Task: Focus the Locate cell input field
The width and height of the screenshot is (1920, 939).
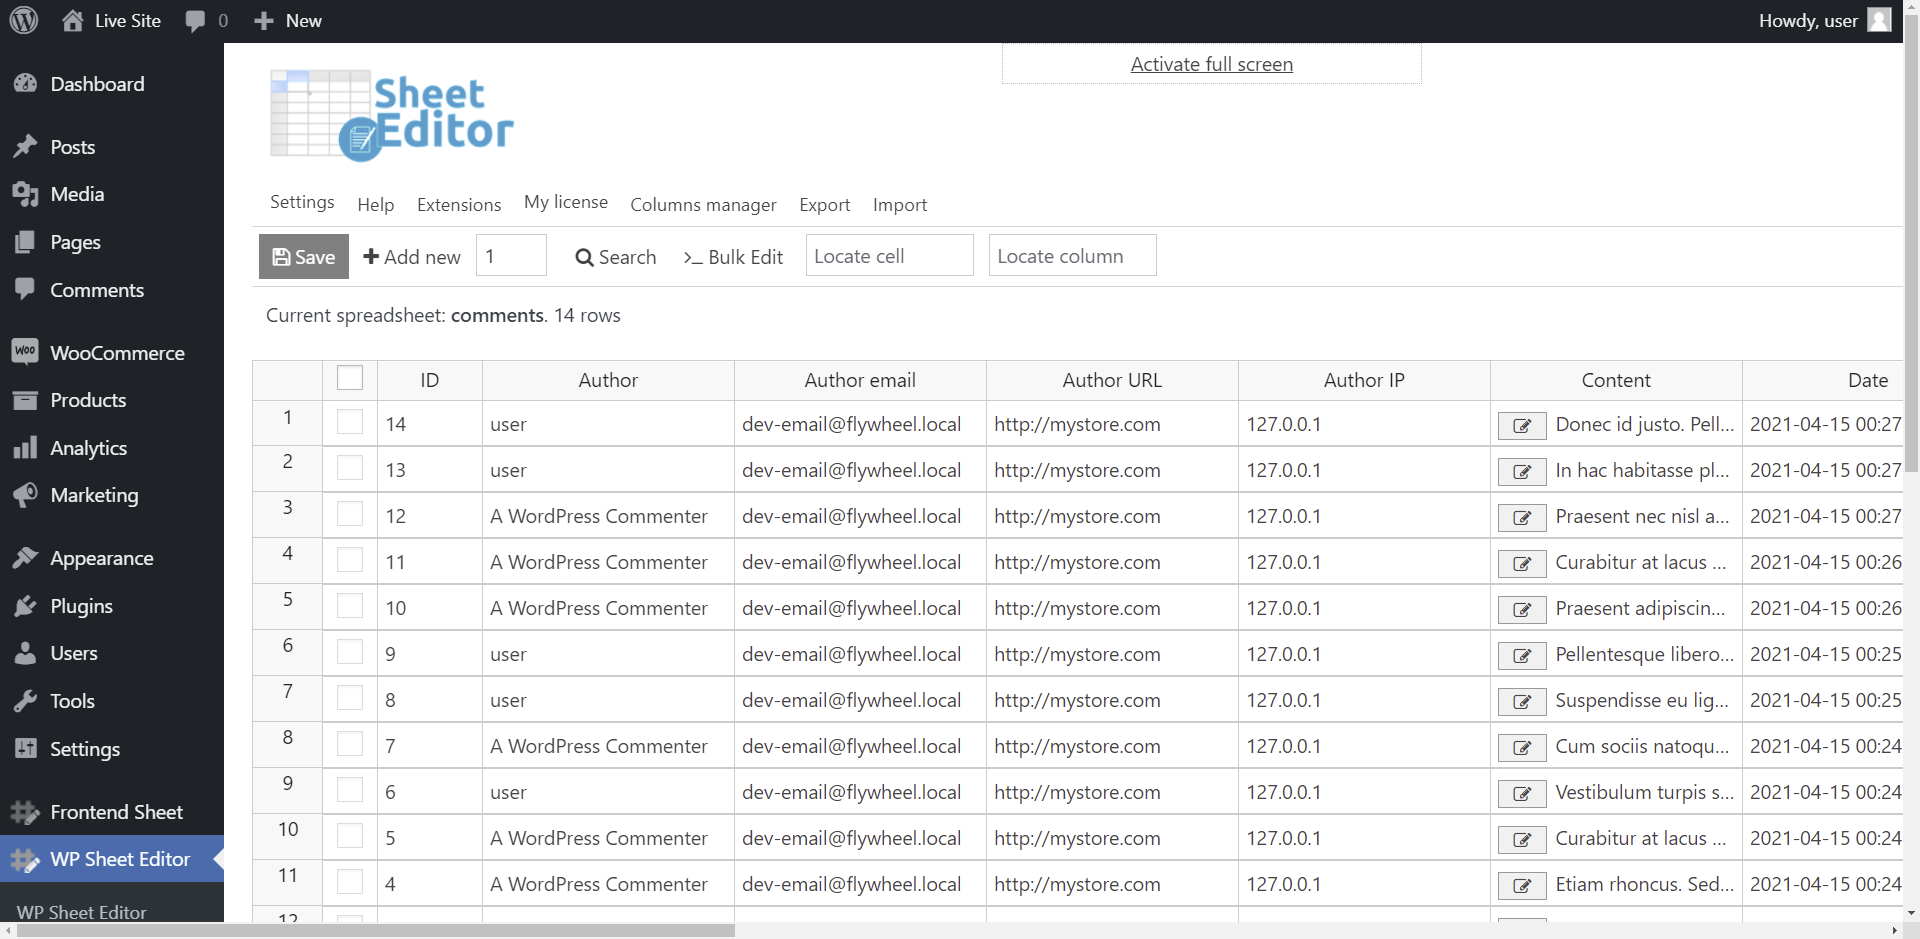Action: click(x=890, y=256)
